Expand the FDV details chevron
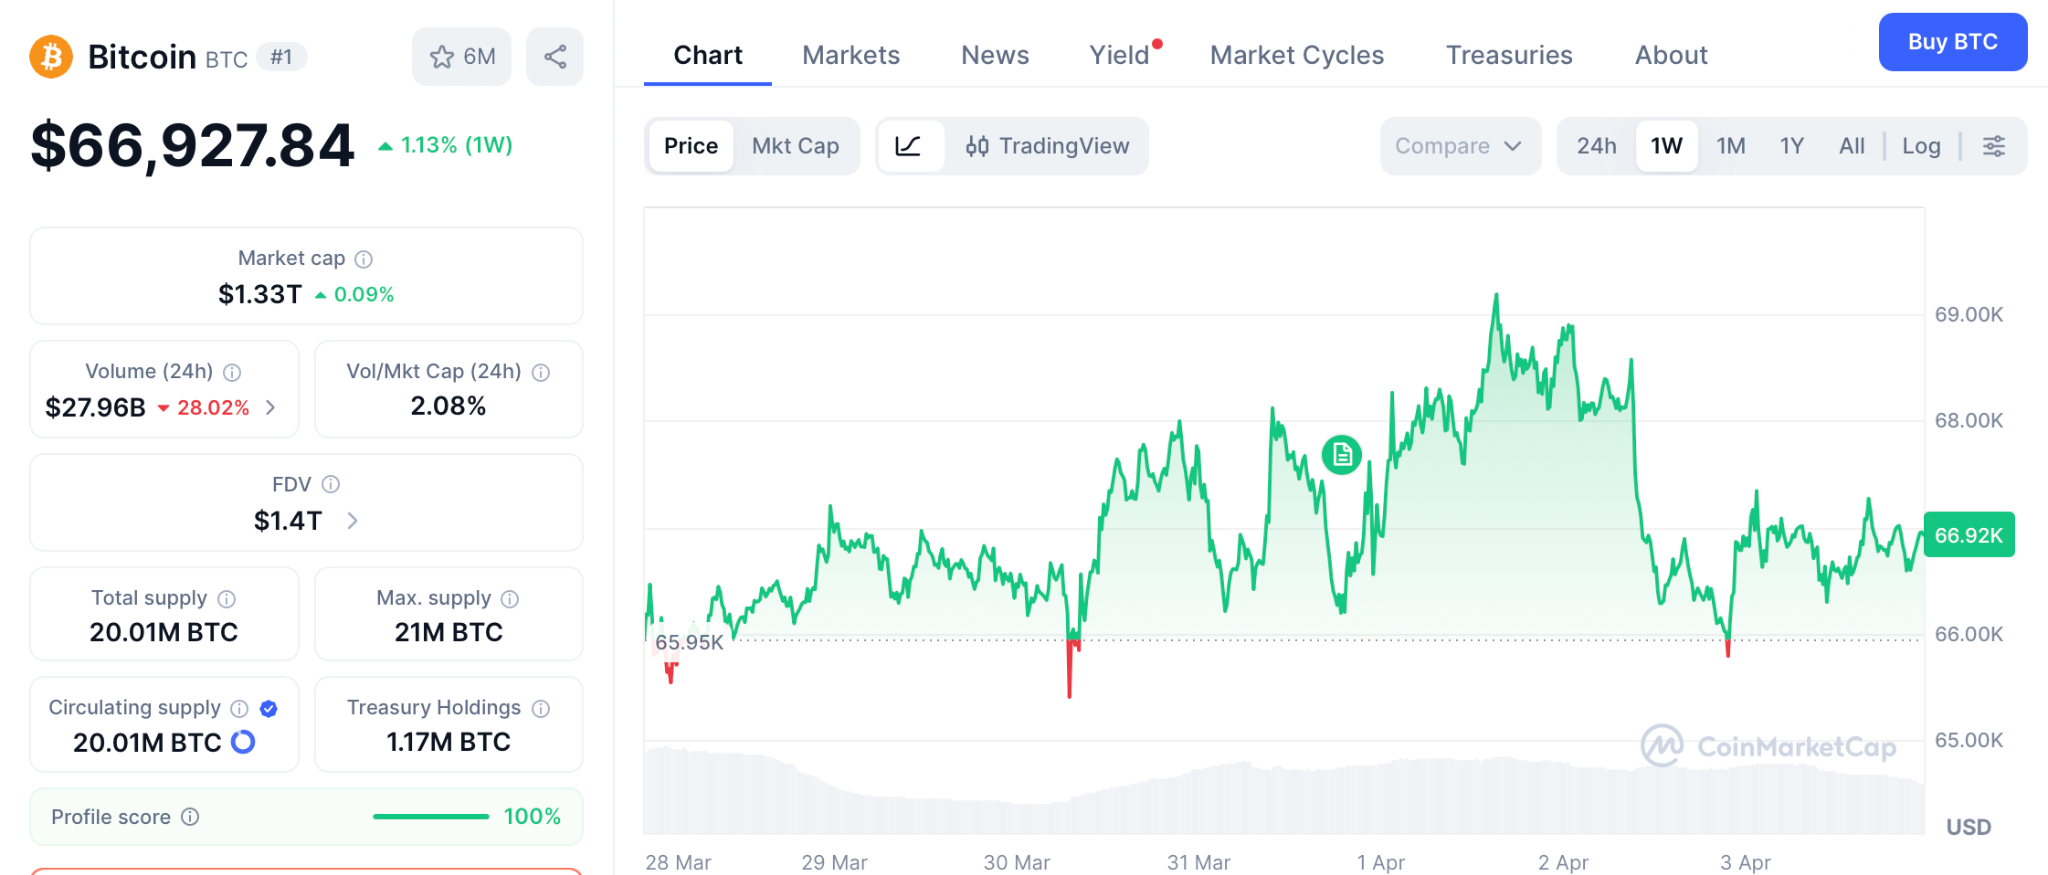The image size is (2048, 875). [x=352, y=521]
